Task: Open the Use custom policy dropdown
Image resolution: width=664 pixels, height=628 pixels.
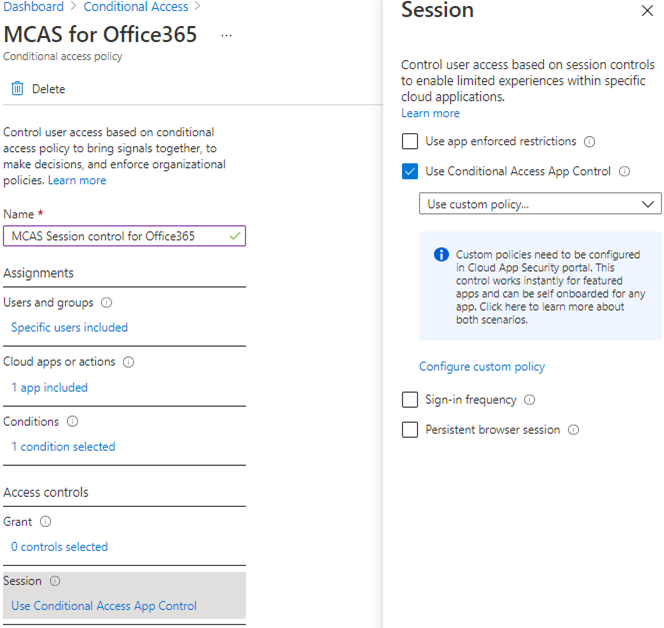Action: [x=540, y=204]
